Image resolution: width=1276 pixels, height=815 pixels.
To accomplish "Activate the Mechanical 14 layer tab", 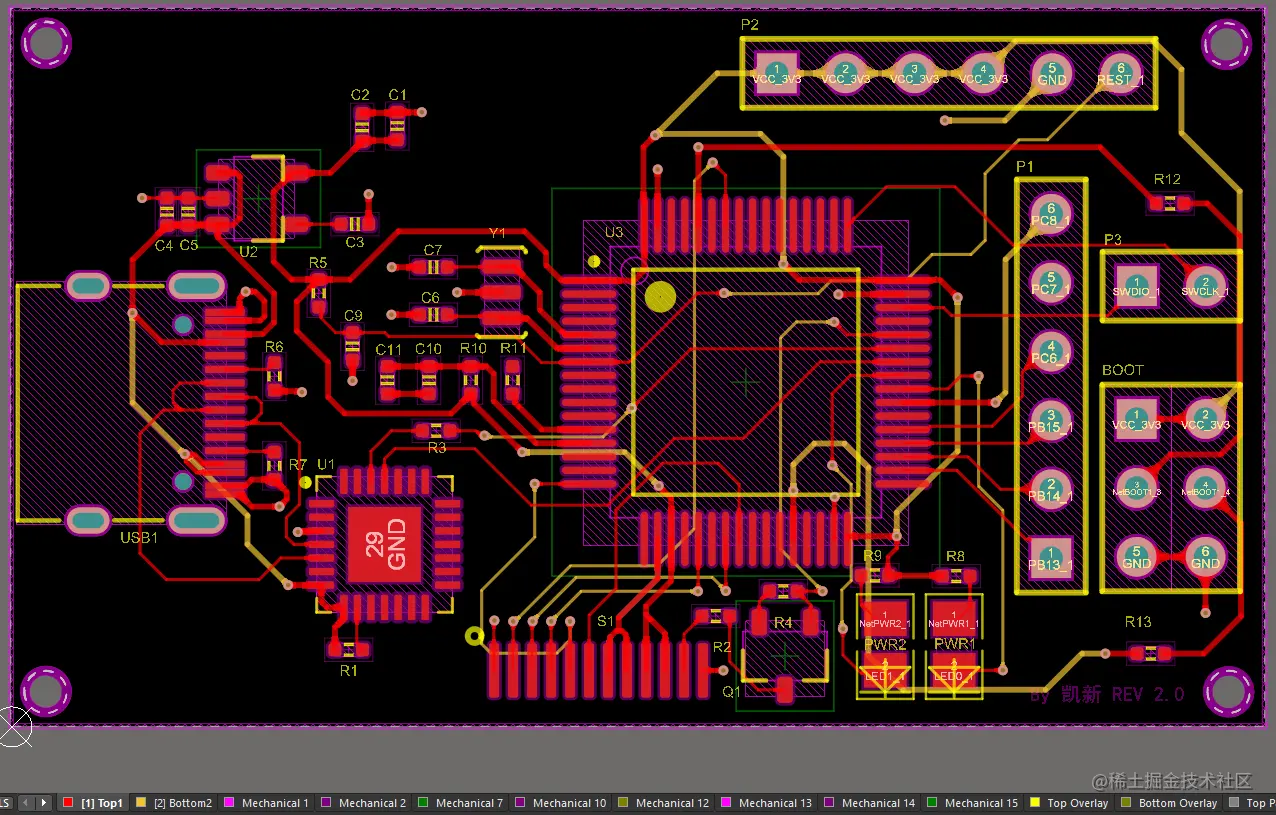I will pos(869,803).
